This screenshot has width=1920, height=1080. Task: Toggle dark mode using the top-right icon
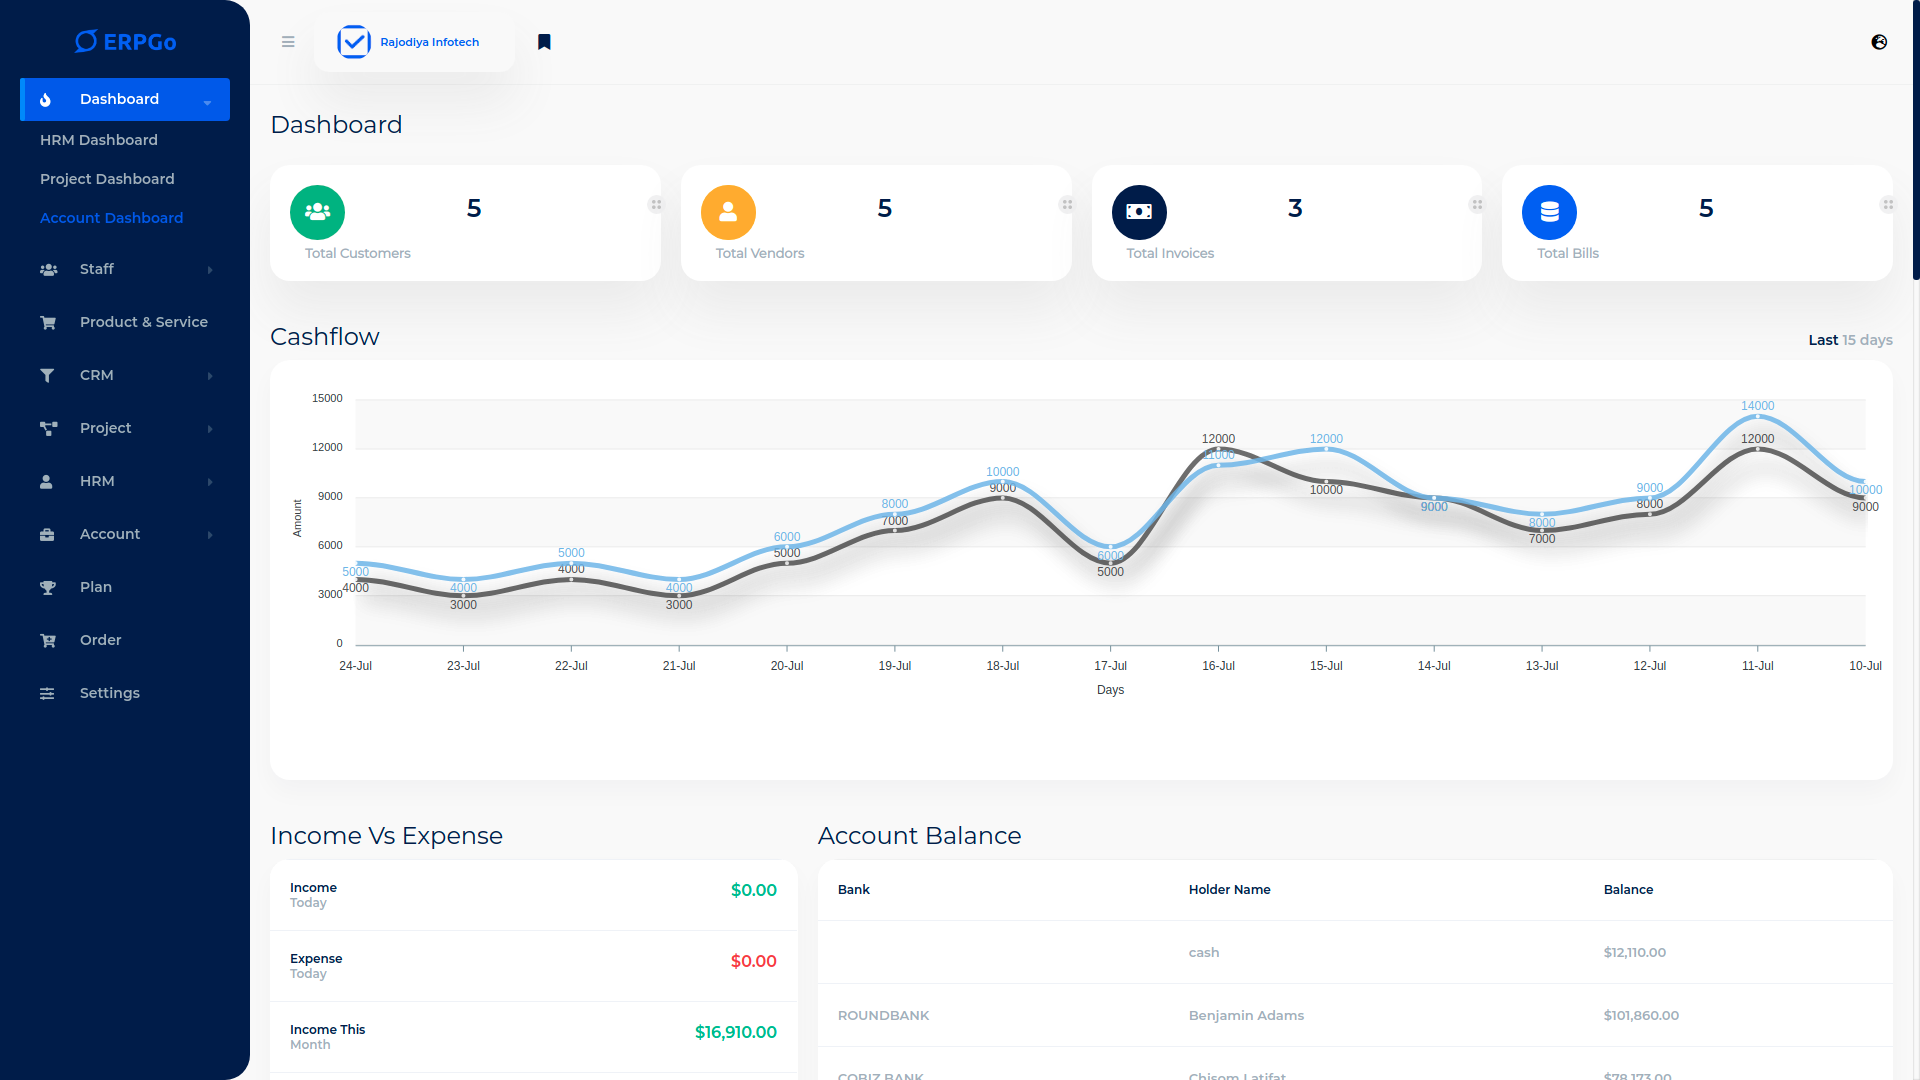[x=1879, y=42]
